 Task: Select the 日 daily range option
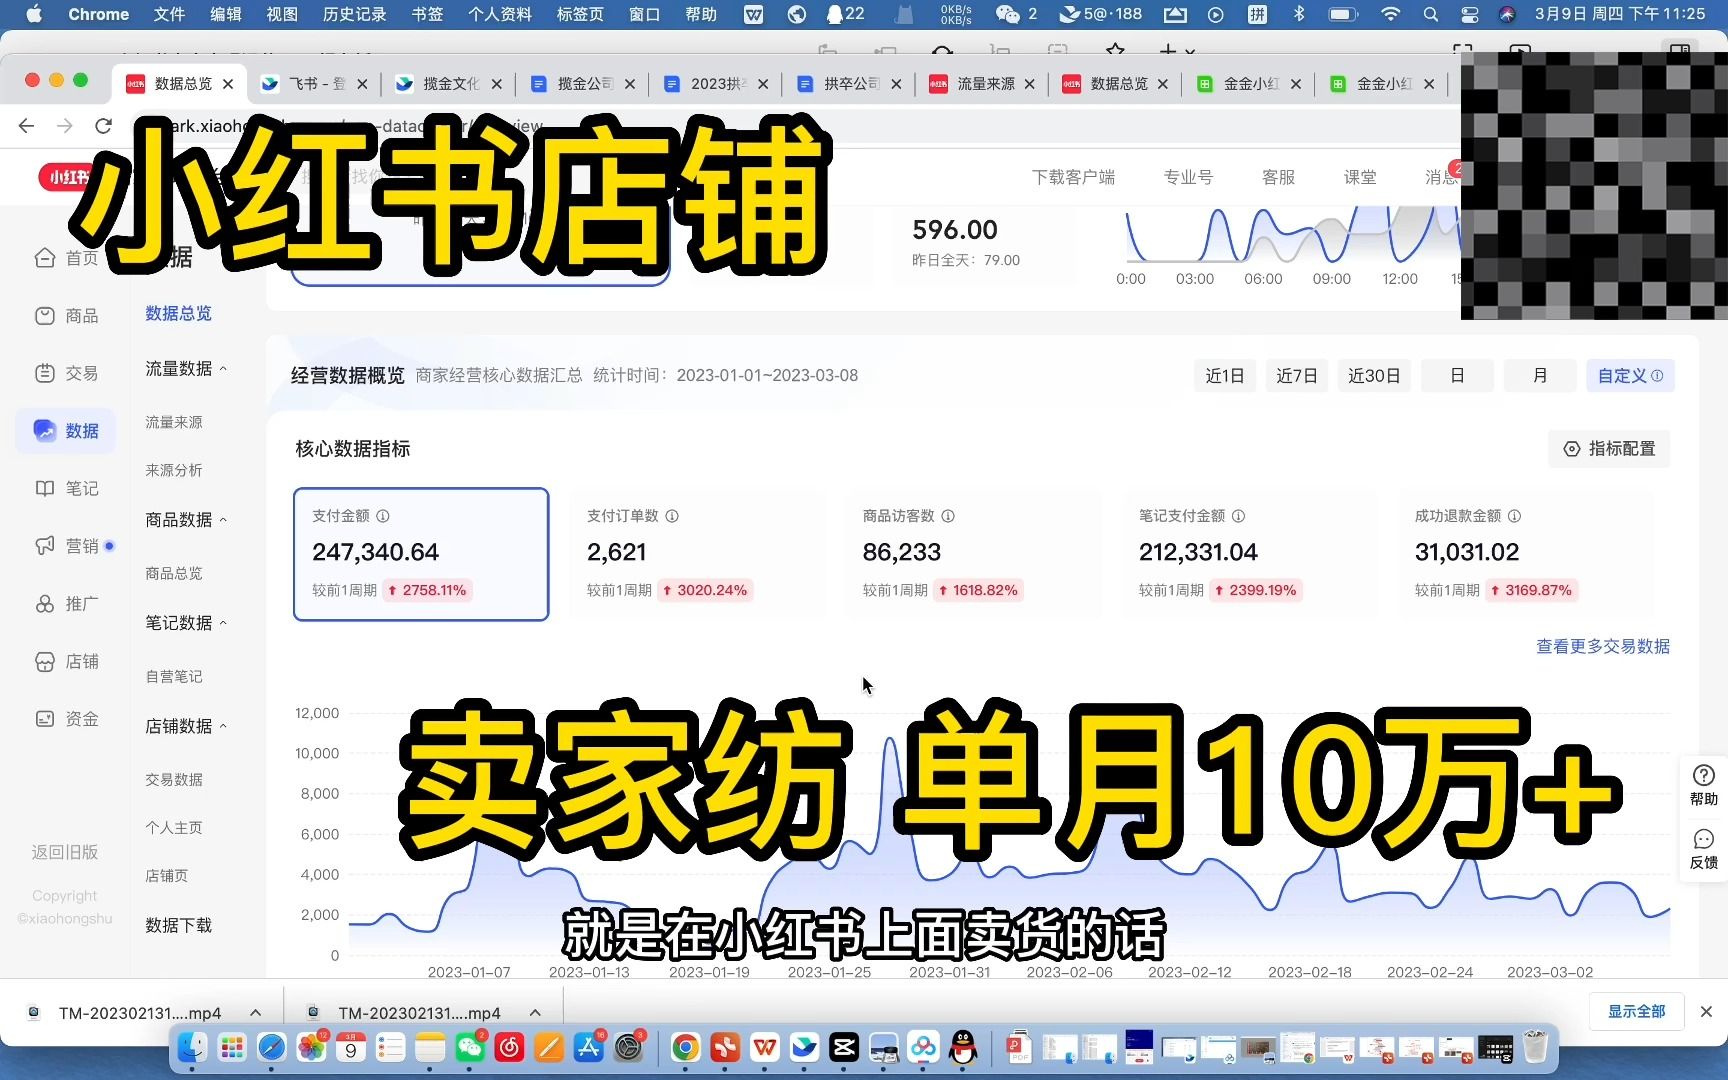(x=1457, y=376)
